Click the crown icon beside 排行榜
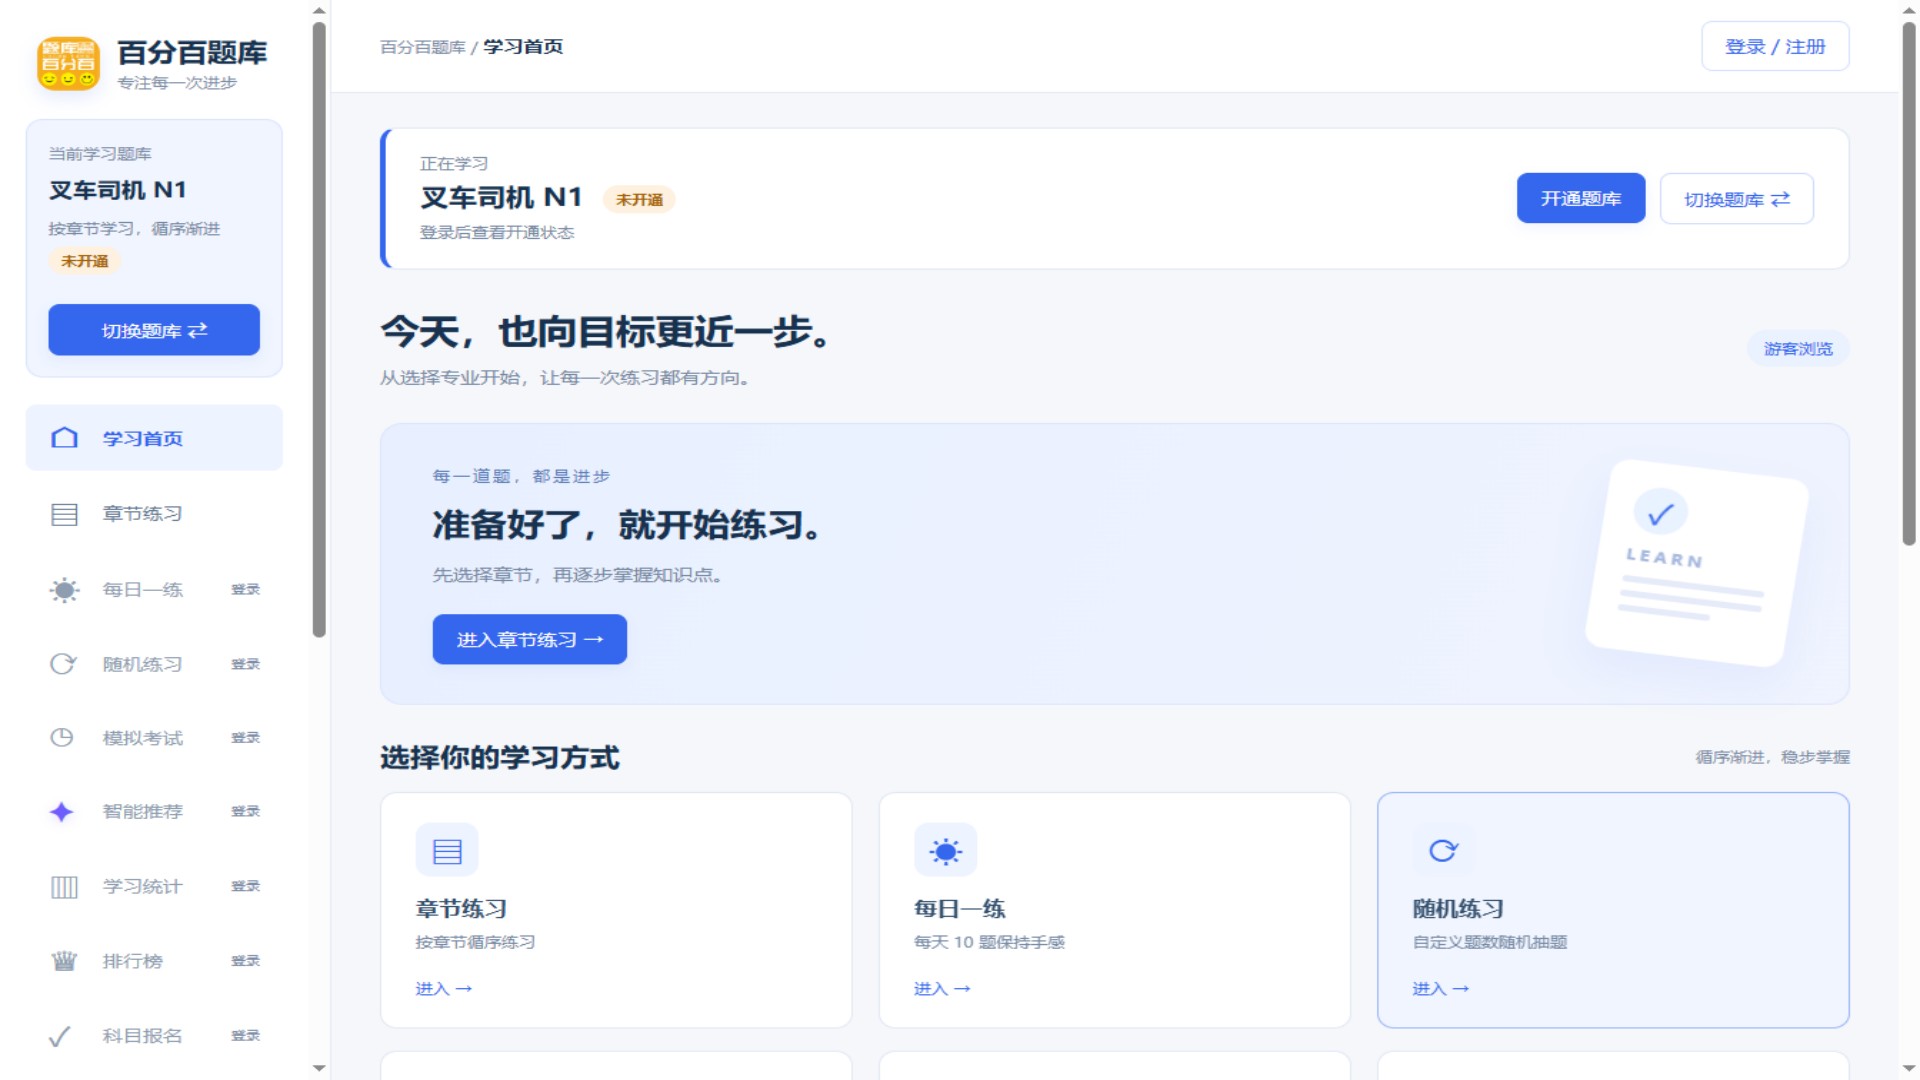 pos(64,961)
